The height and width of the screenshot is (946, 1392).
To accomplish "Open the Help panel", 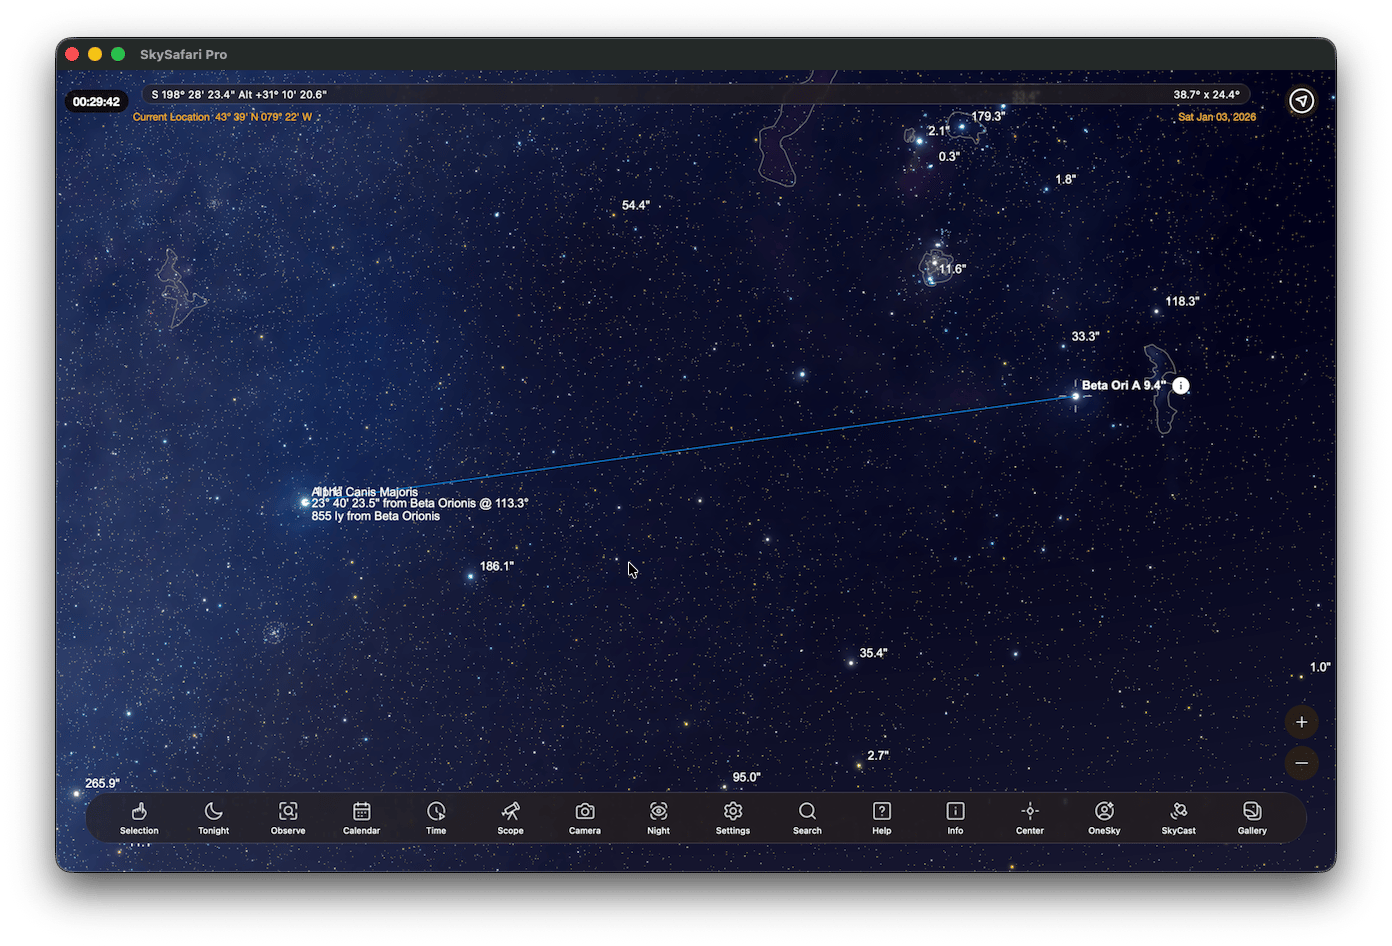I will (881, 817).
